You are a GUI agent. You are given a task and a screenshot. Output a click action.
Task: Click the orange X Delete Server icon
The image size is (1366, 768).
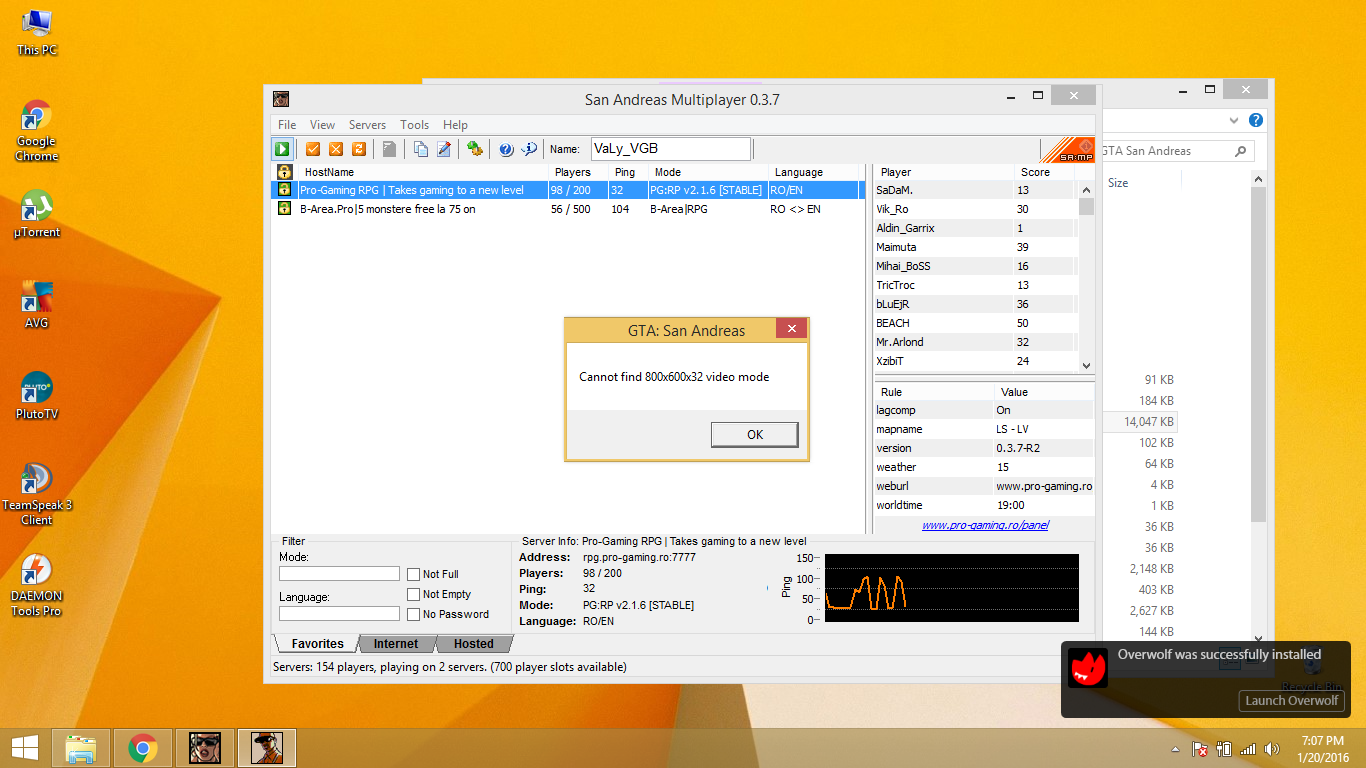tap(336, 149)
